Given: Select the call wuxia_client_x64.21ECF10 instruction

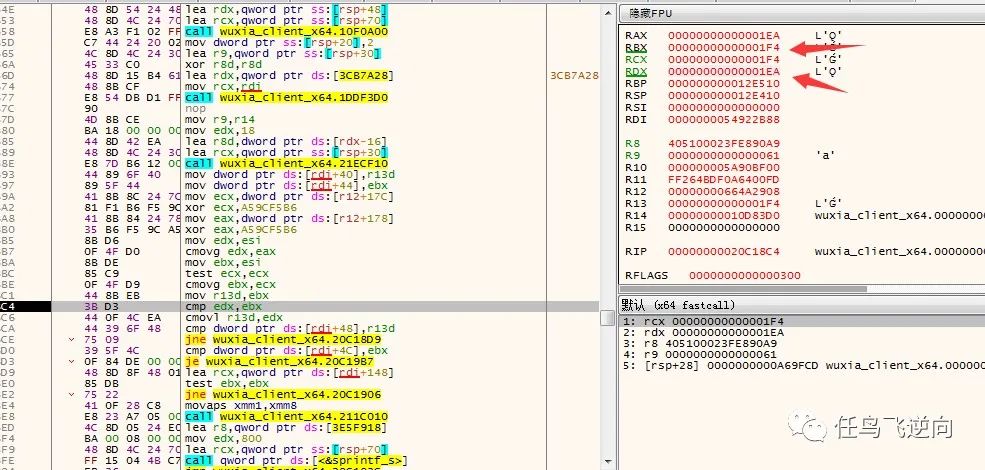Looking at the screenshot, I should pos(286,163).
